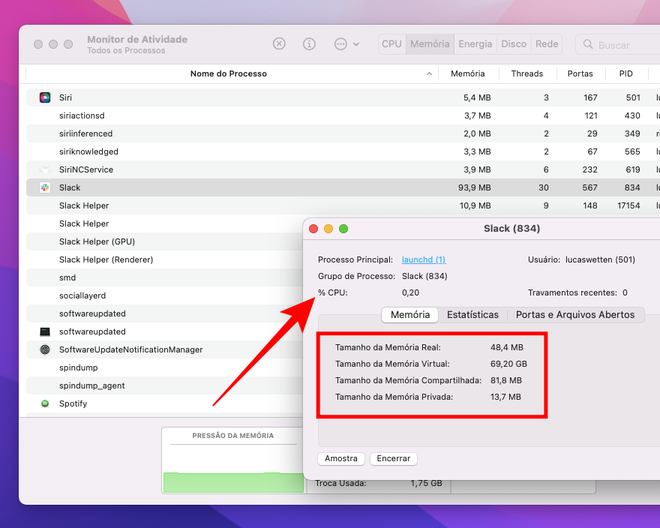Sort by Threads column header

tap(527, 74)
